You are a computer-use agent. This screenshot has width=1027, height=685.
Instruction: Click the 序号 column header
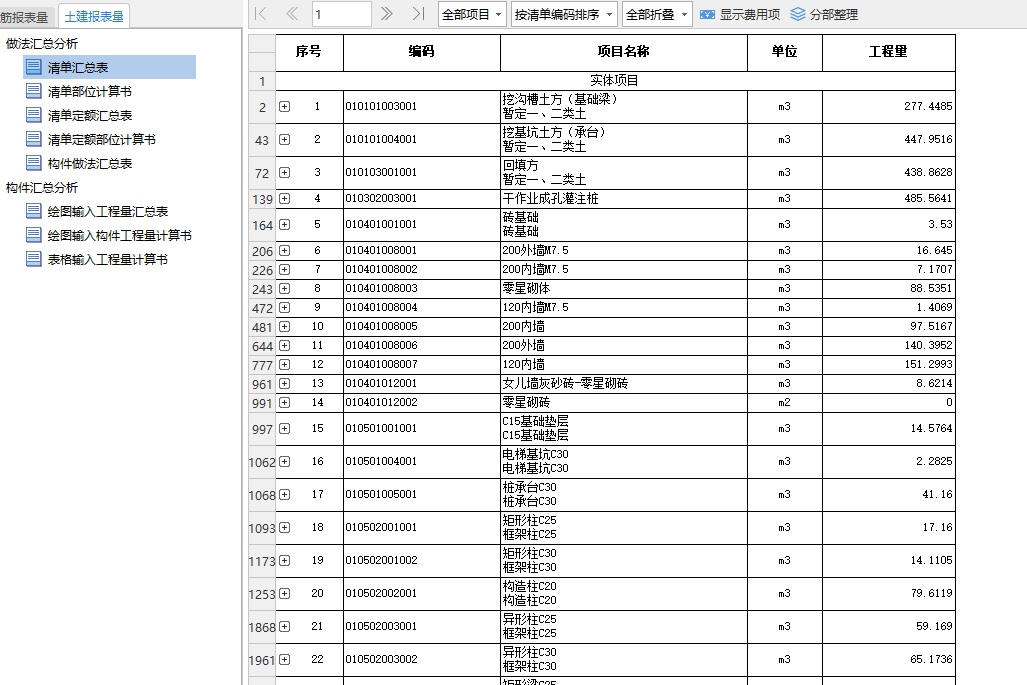(x=309, y=52)
